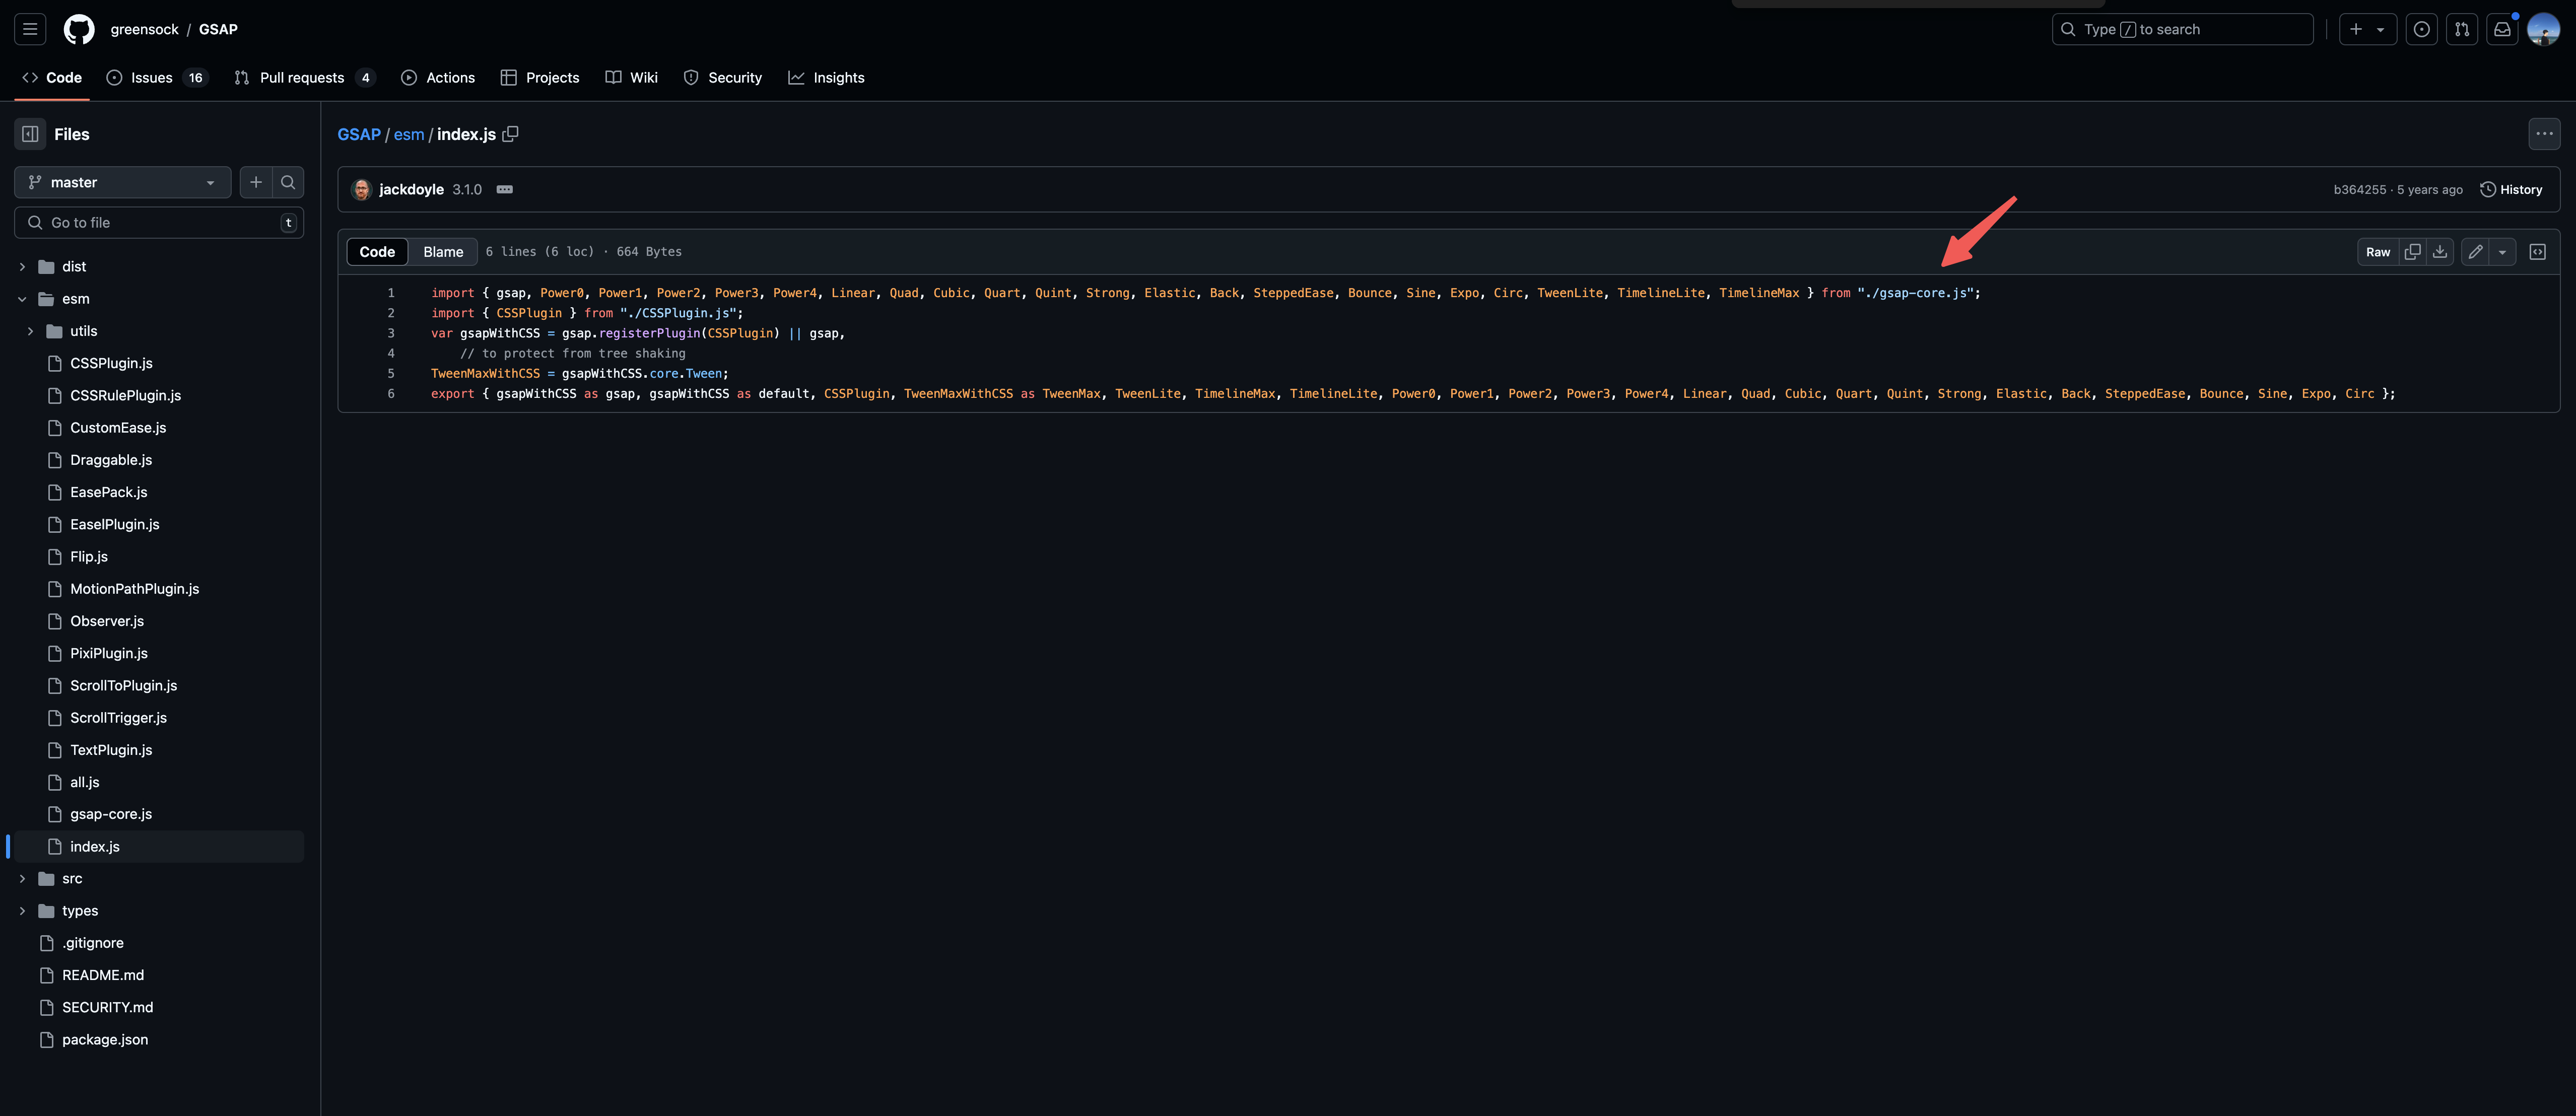
Task: Expand the types folder
Action: 22,911
